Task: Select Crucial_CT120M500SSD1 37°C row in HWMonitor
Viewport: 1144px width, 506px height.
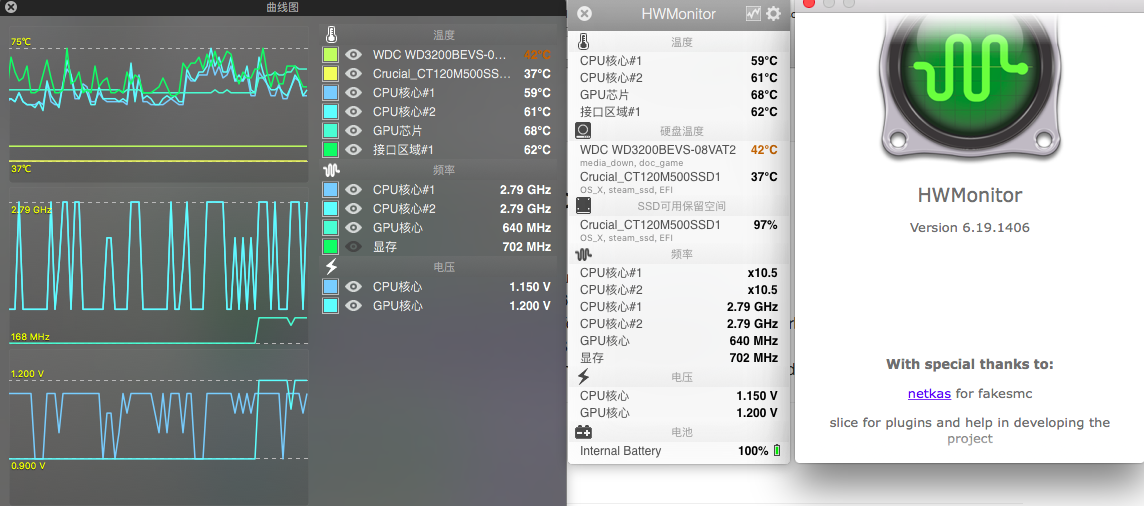Action: (679, 182)
